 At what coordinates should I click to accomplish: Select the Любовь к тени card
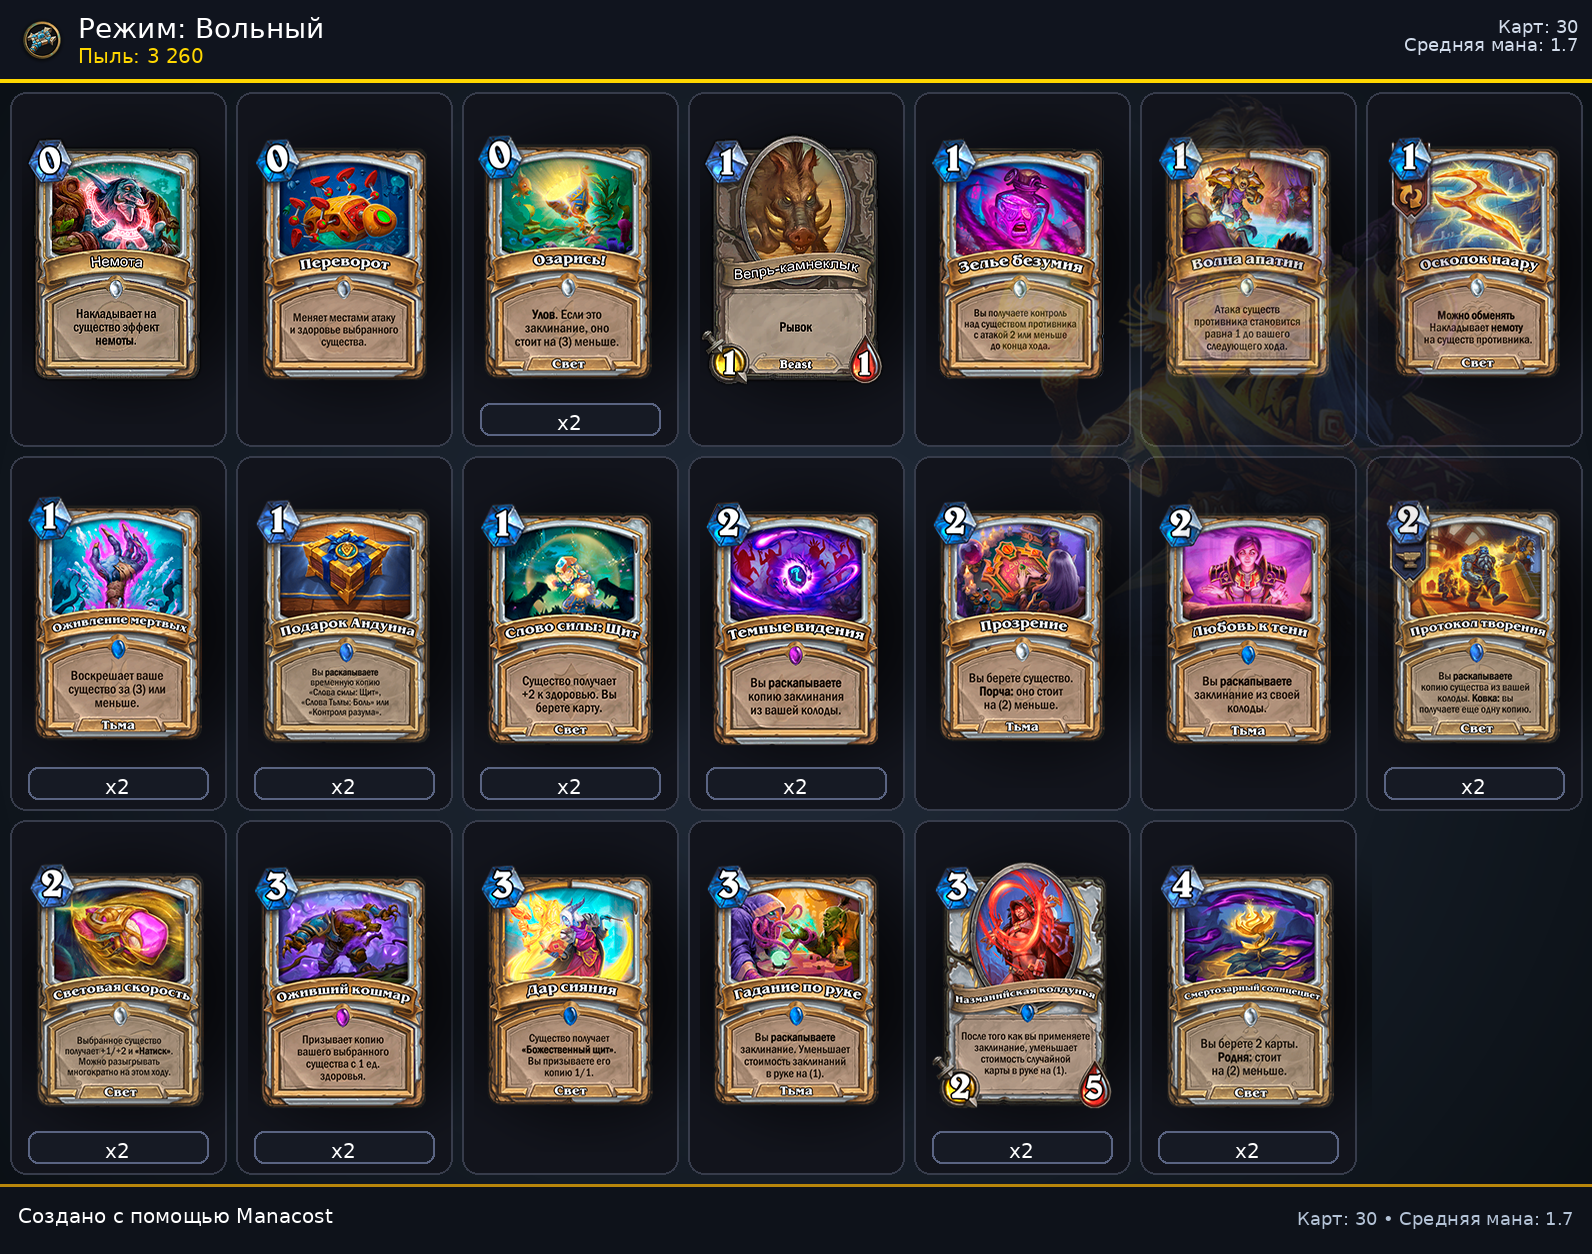(x=1247, y=626)
